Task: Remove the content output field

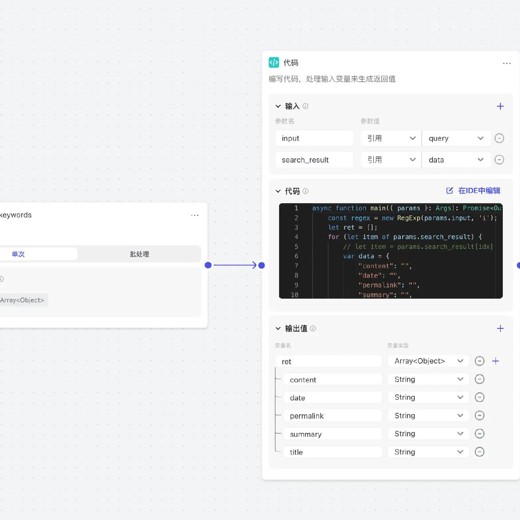Action: pos(479,379)
